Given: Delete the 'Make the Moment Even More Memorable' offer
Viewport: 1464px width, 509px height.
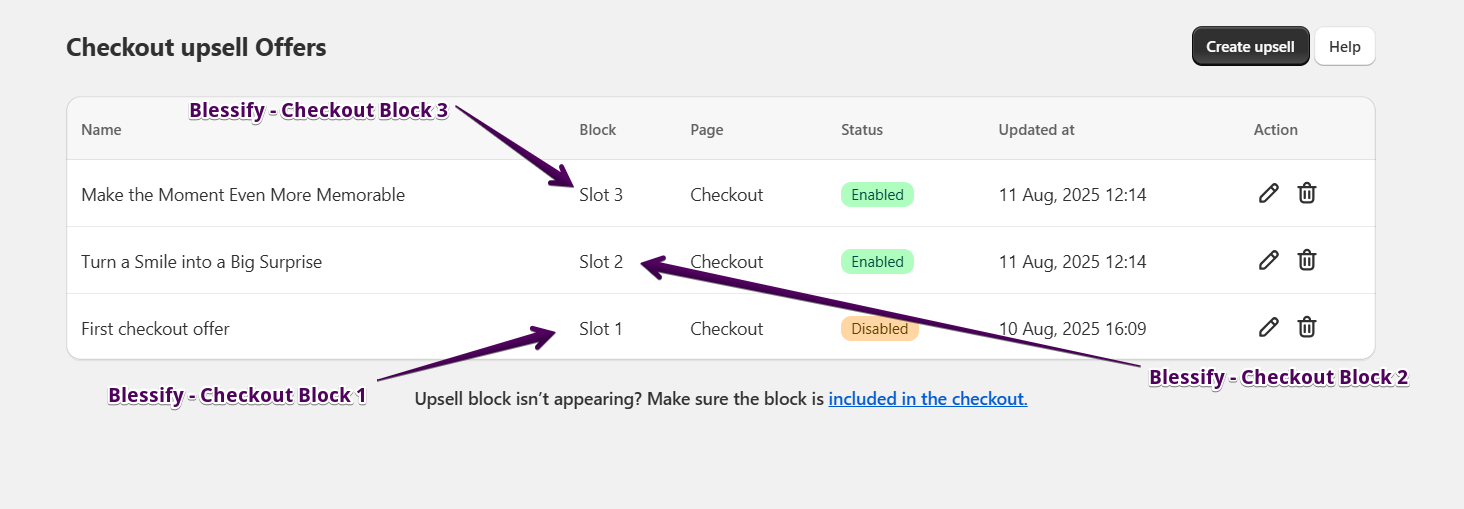Looking at the screenshot, I should (x=1306, y=194).
